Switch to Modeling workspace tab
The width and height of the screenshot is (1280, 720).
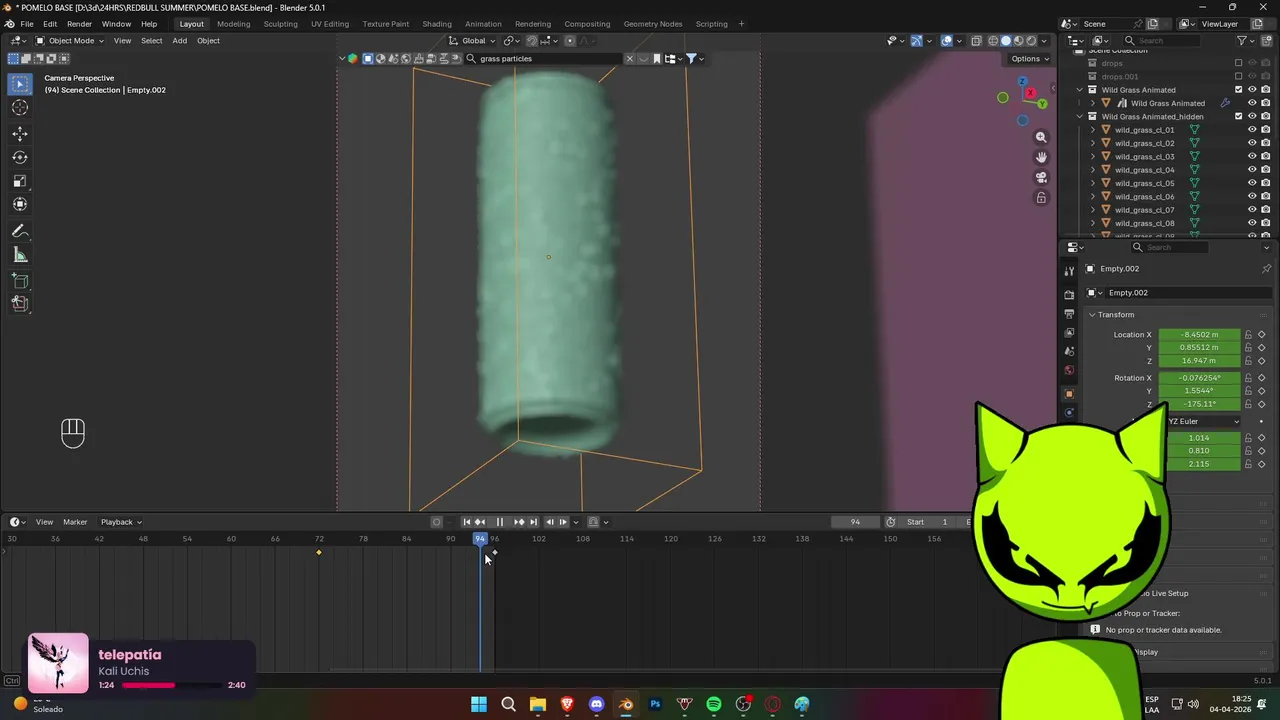pos(234,24)
